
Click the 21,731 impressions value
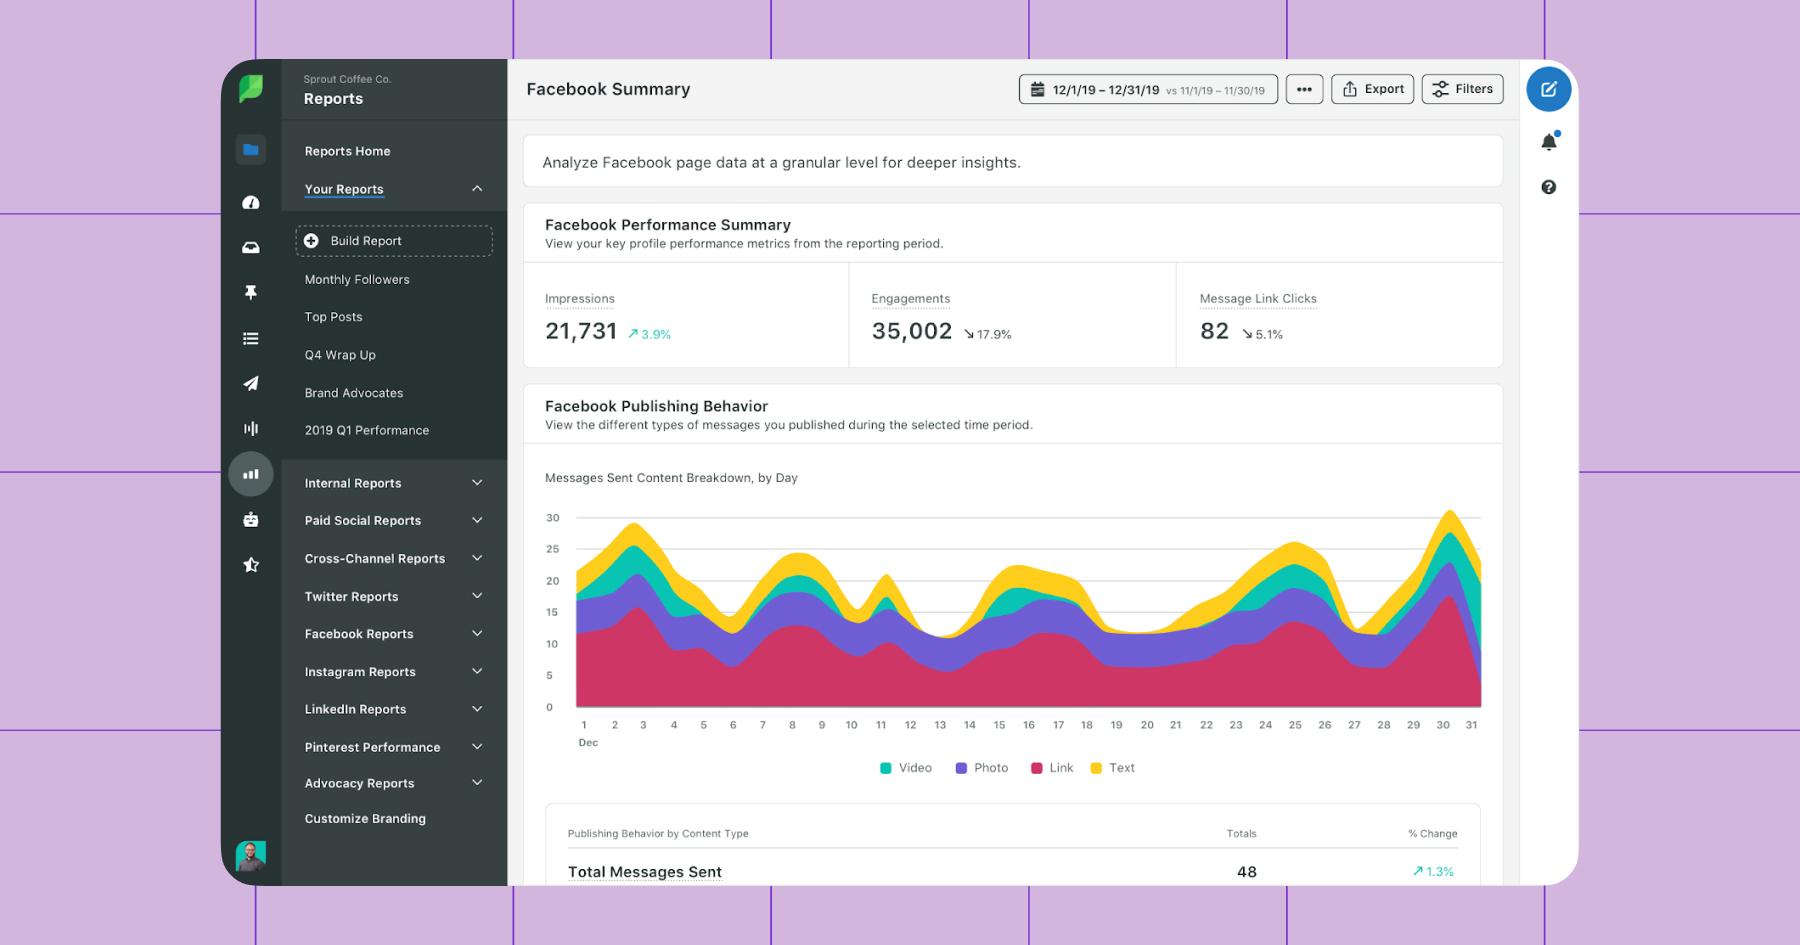coord(581,332)
